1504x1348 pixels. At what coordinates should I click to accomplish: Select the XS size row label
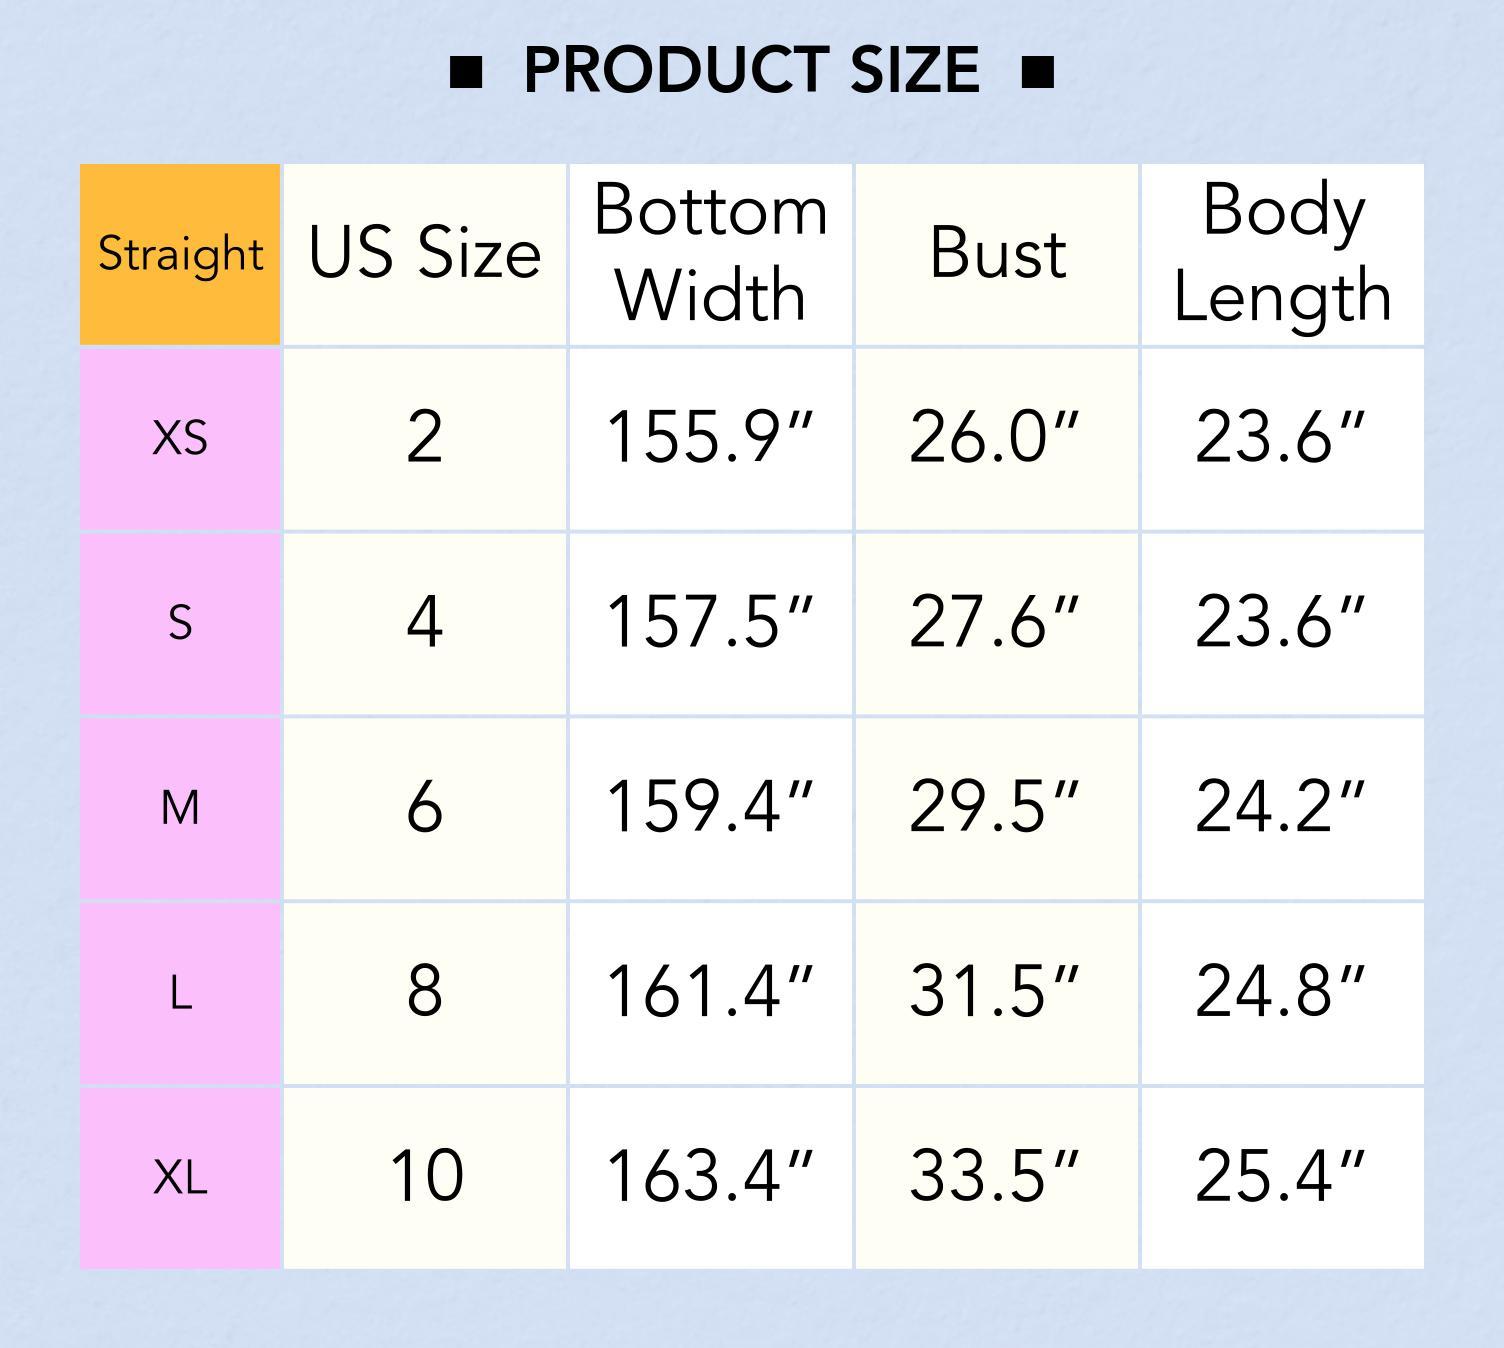click(180, 438)
